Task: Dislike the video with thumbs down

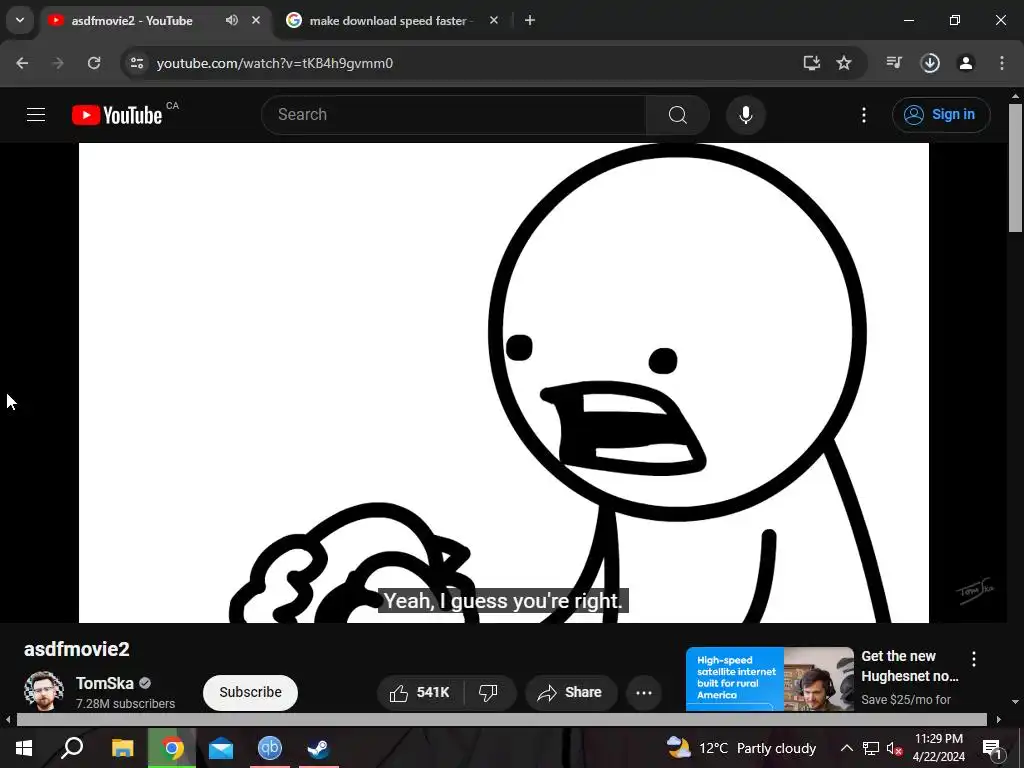Action: [x=488, y=692]
